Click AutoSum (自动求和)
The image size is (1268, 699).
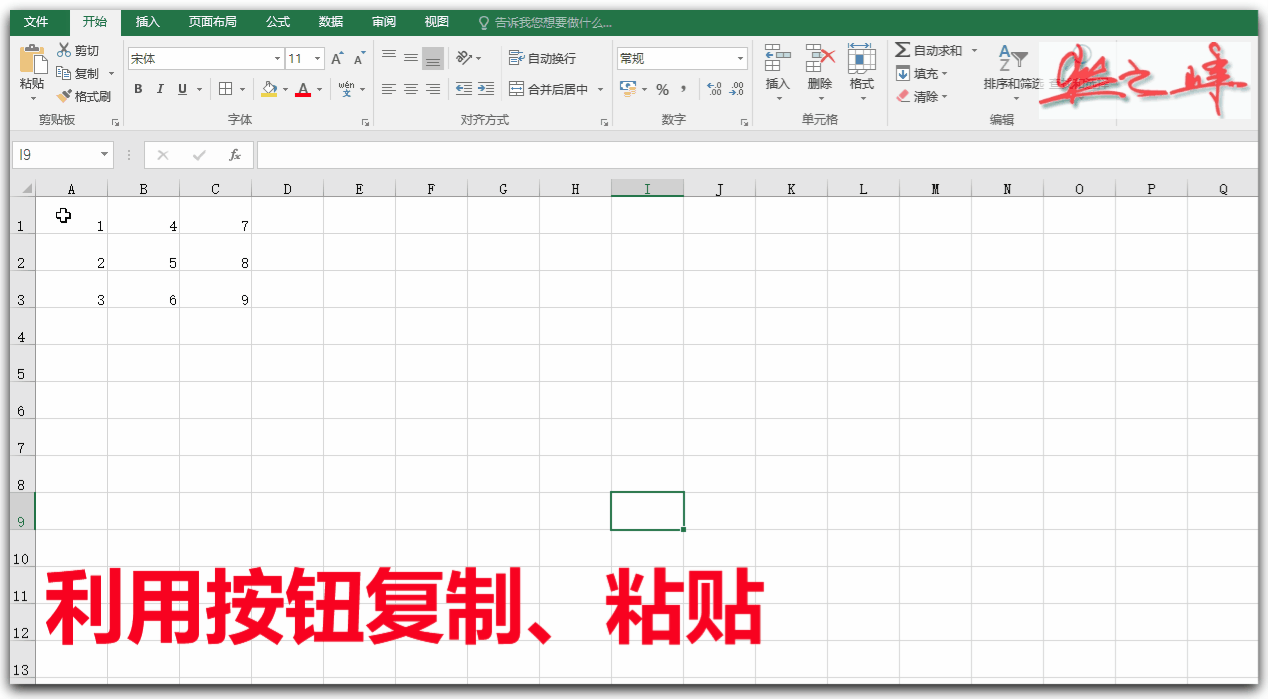[x=929, y=50]
